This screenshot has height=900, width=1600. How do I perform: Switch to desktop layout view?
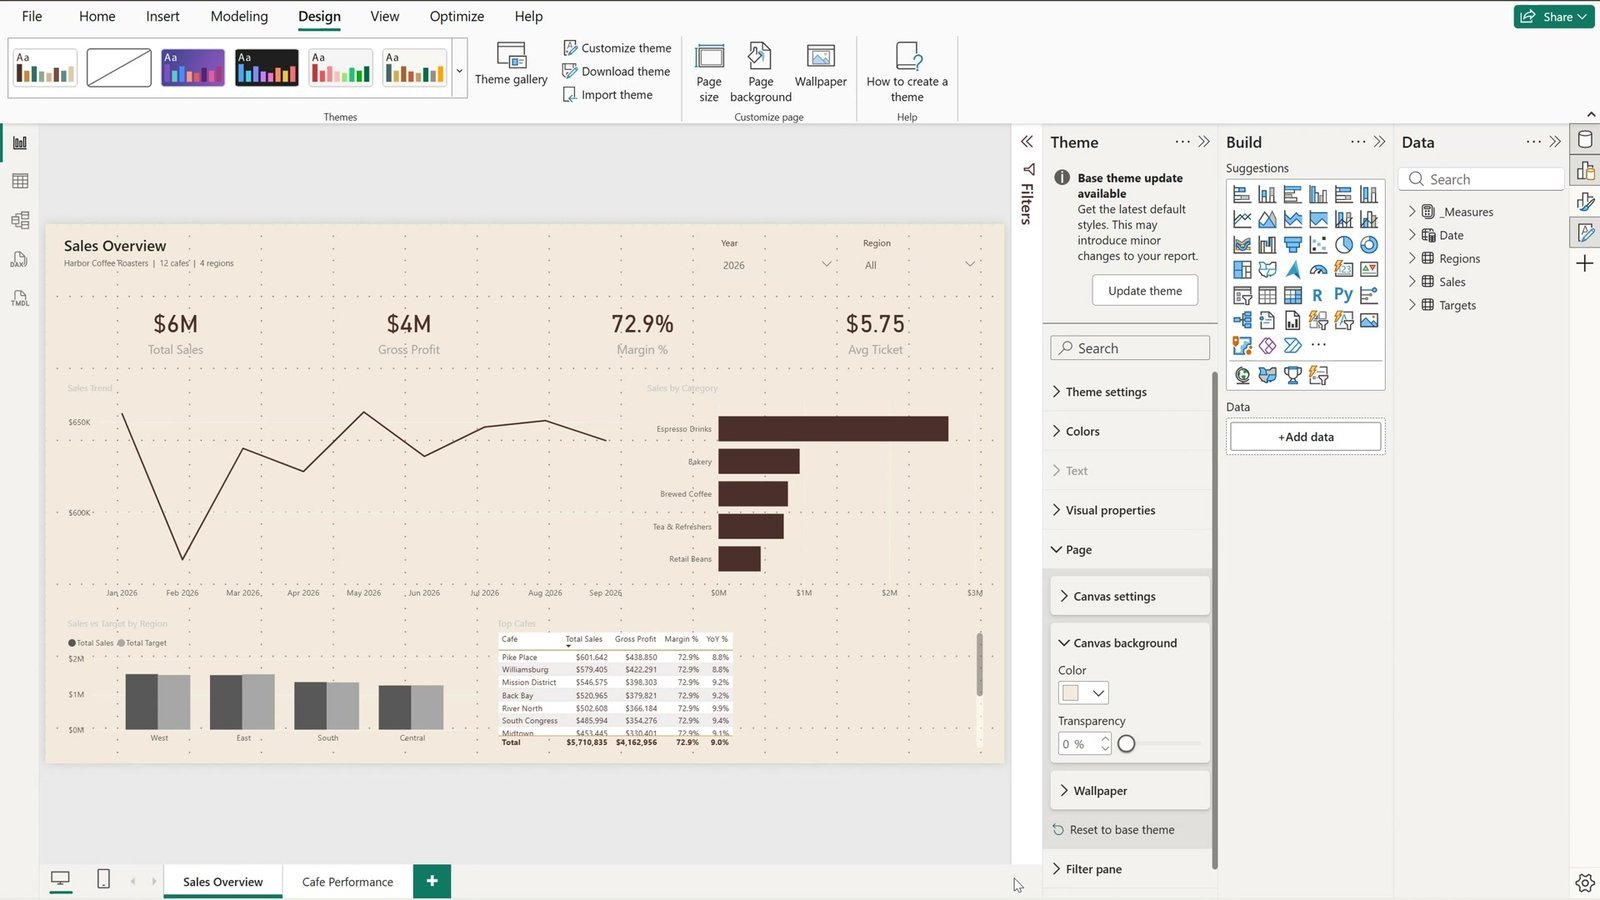pos(60,879)
